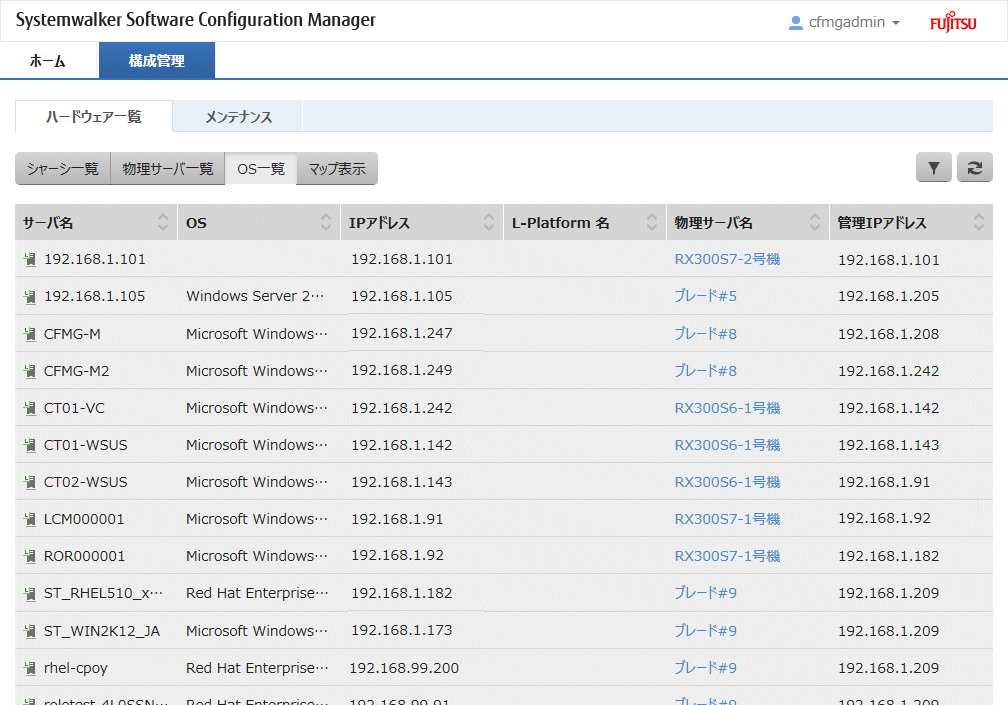Click server icon next to LCM000001

[30, 519]
